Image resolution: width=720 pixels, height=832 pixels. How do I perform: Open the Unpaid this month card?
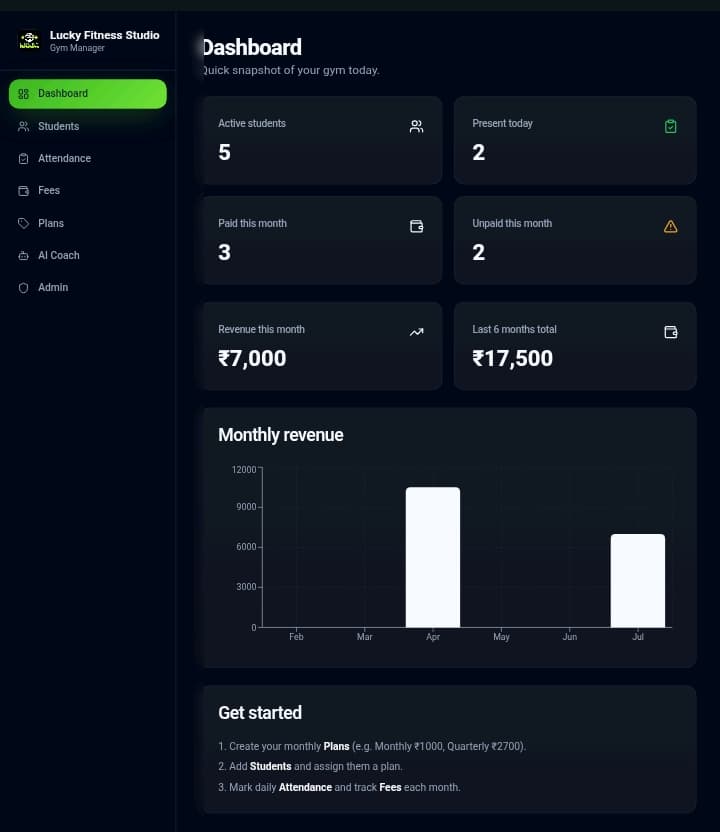[x=575, y=240]
